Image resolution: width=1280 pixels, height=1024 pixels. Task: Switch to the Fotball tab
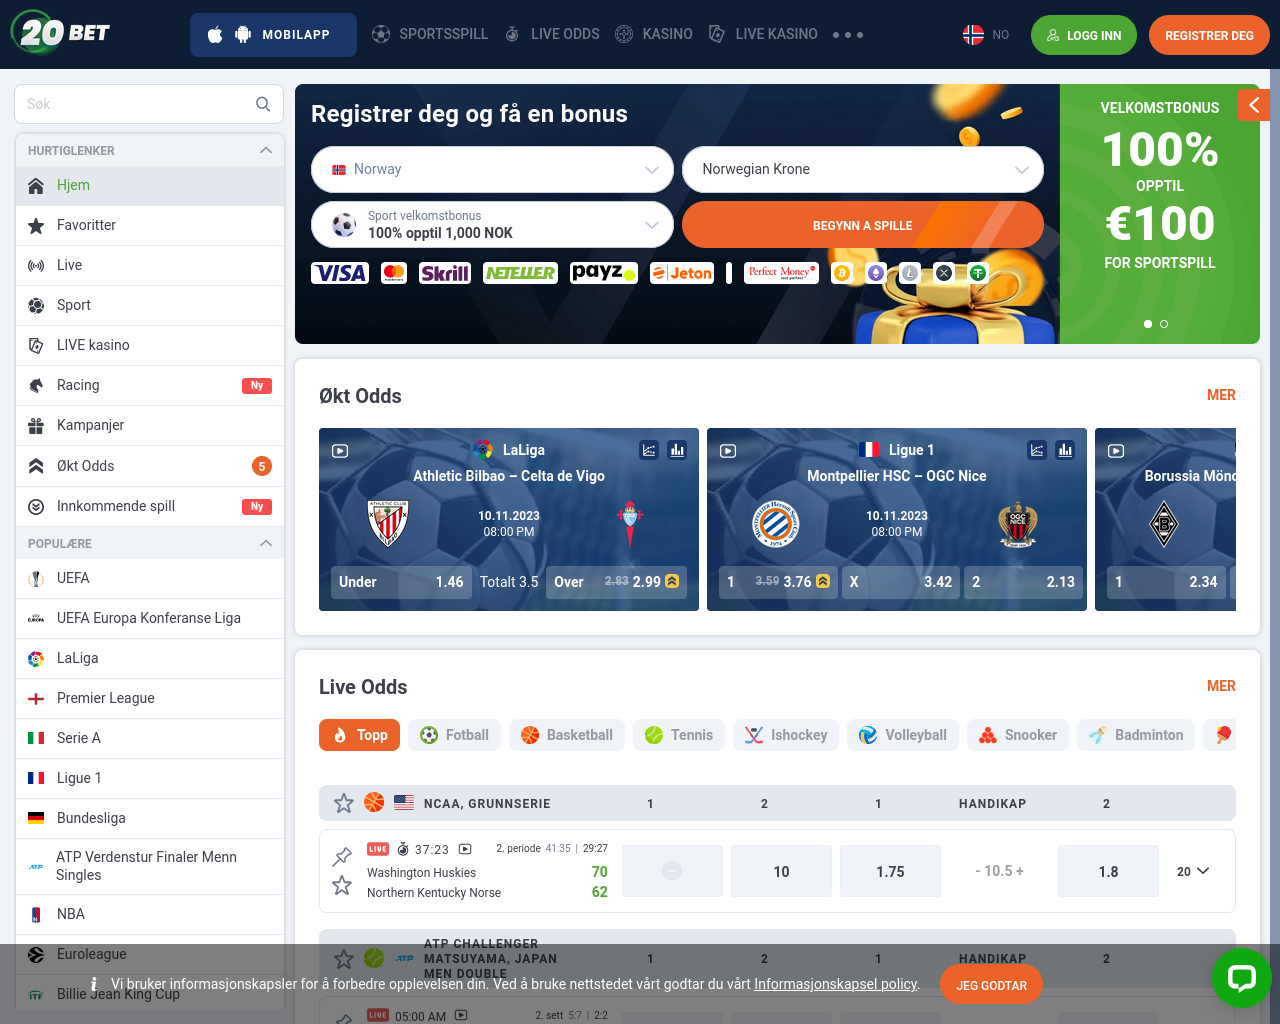tap(455, 735)
